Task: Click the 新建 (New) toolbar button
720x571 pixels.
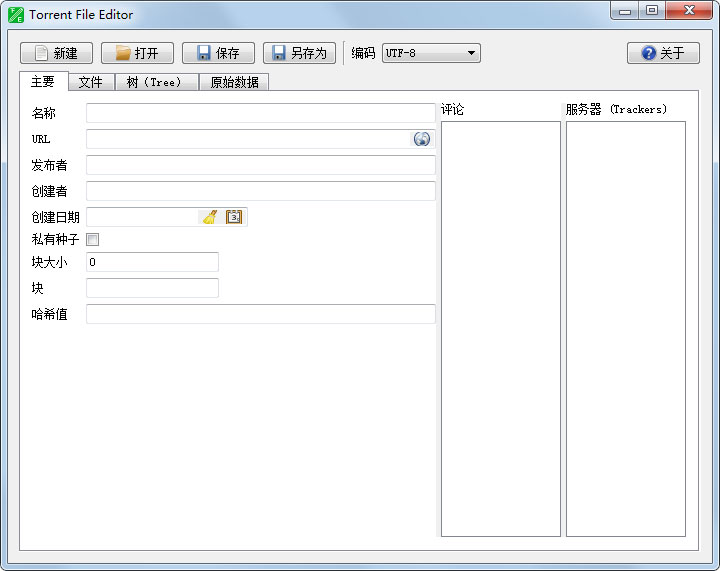Action: click(x=56, y=53)
